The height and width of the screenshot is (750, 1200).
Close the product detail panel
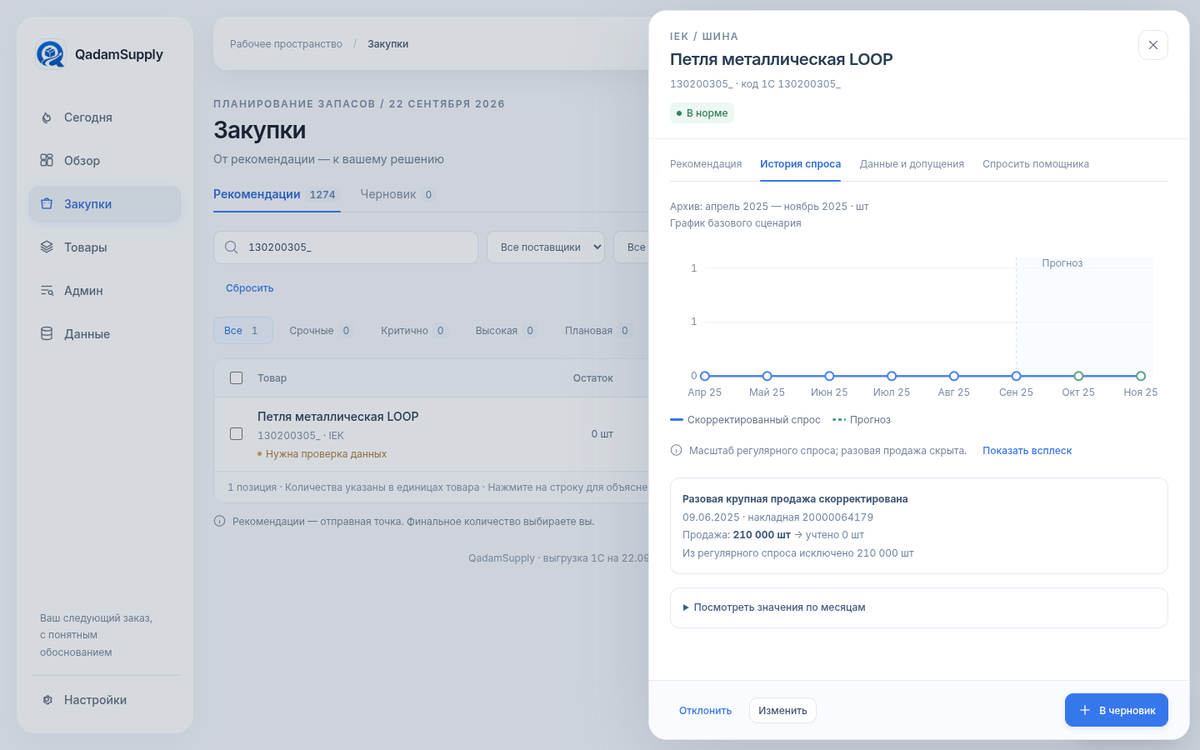point(1153,45)
